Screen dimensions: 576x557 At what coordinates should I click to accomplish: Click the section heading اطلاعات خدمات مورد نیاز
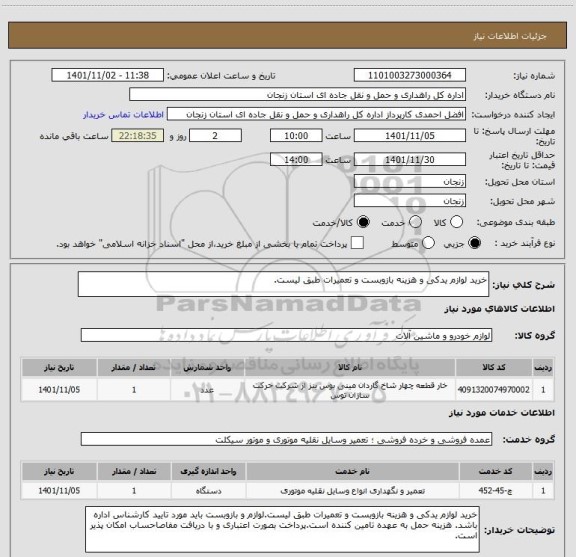point(502,413)
